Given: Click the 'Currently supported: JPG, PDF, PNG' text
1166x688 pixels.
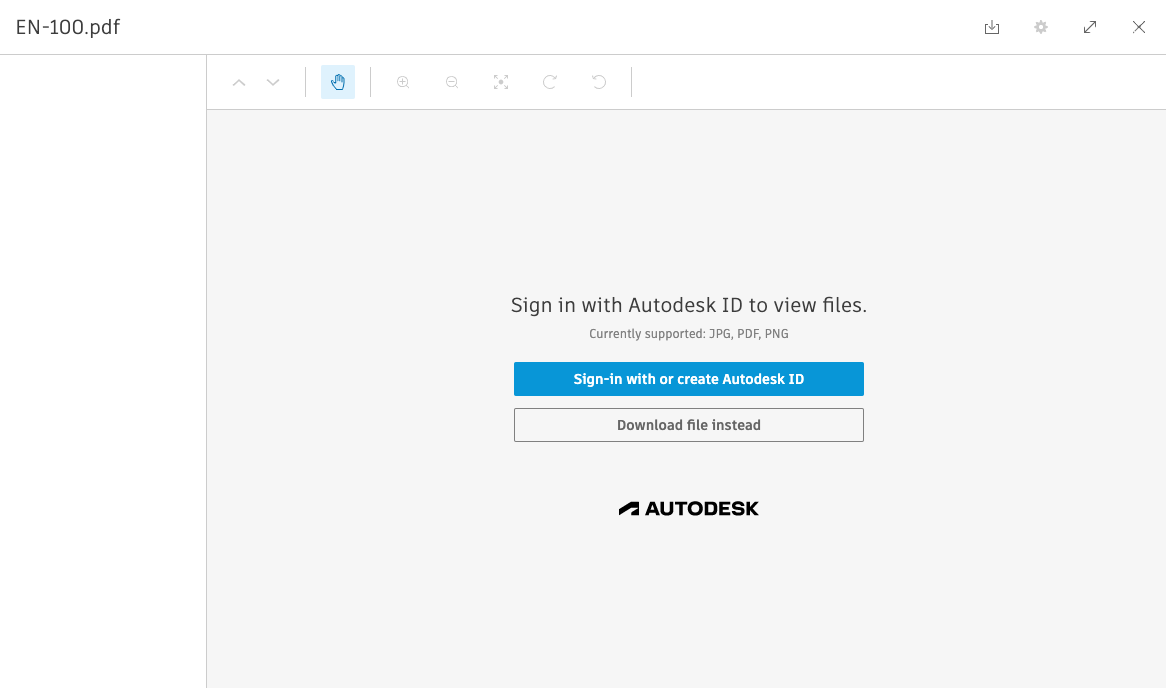Looking at the screenshot, I should click(x=689, y=334).
